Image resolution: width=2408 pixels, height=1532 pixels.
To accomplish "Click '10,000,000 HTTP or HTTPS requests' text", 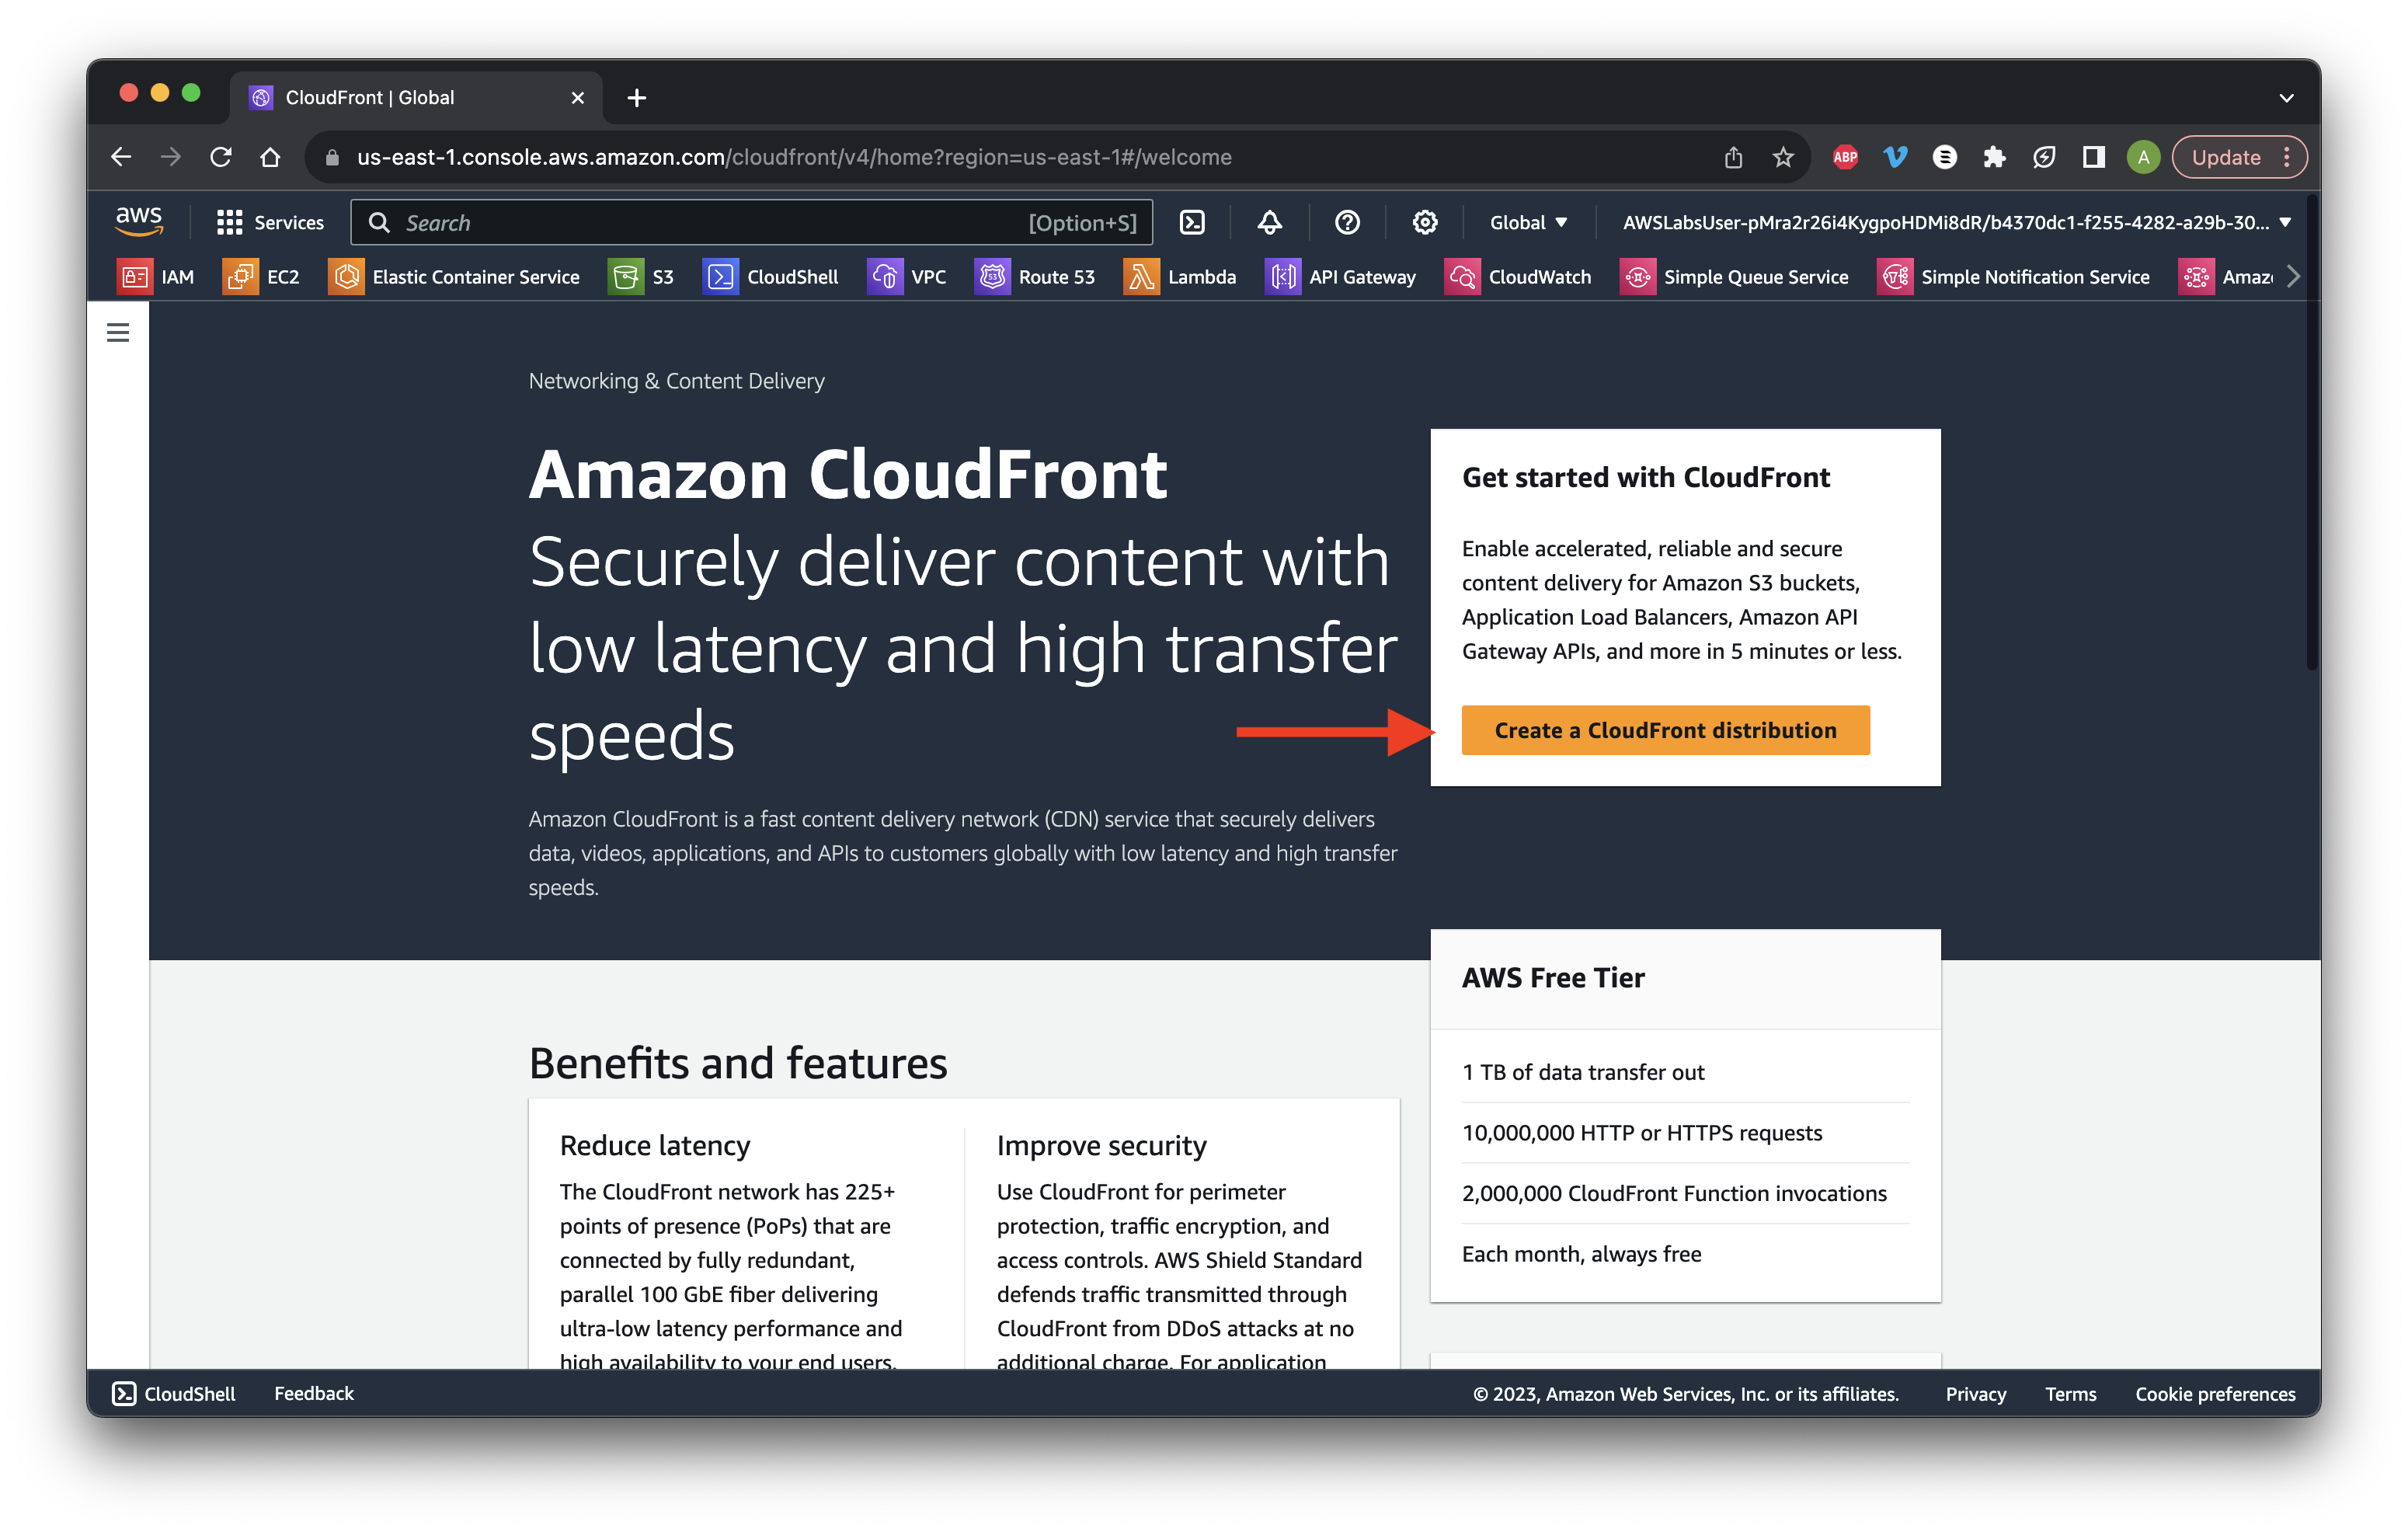I will (x=1642, y=1132).
